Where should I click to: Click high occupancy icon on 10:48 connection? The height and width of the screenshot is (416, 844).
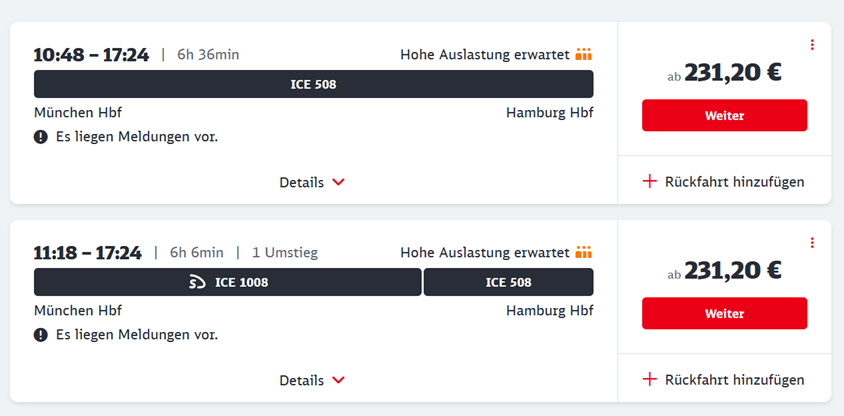point(583,54)
